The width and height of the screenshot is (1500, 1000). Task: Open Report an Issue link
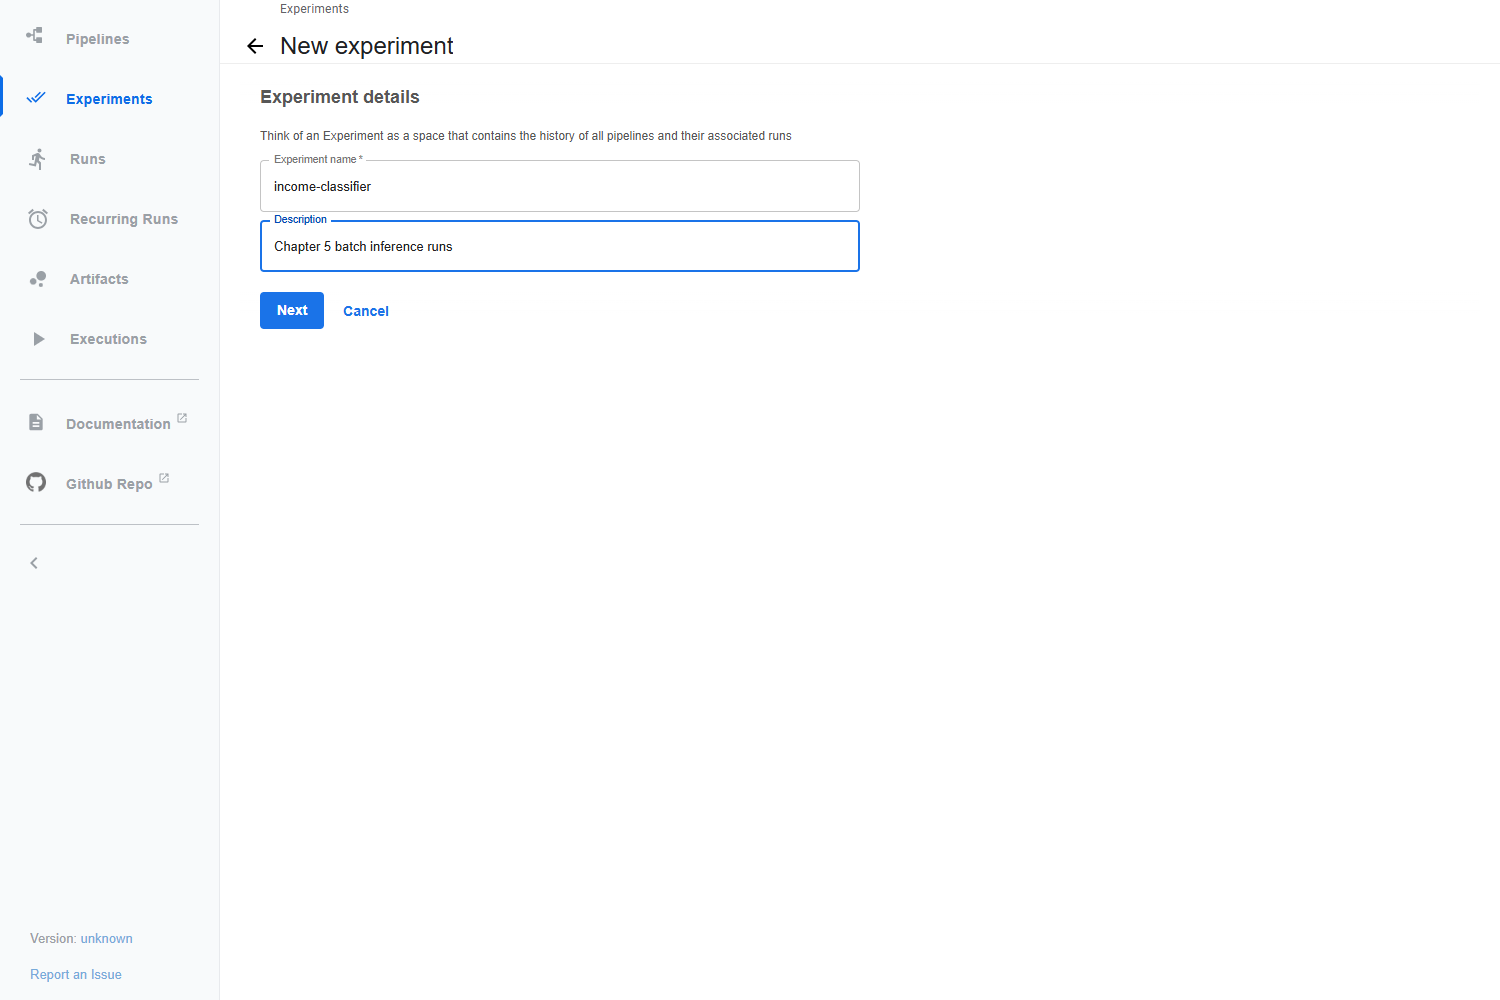click(x=76, y=974)
